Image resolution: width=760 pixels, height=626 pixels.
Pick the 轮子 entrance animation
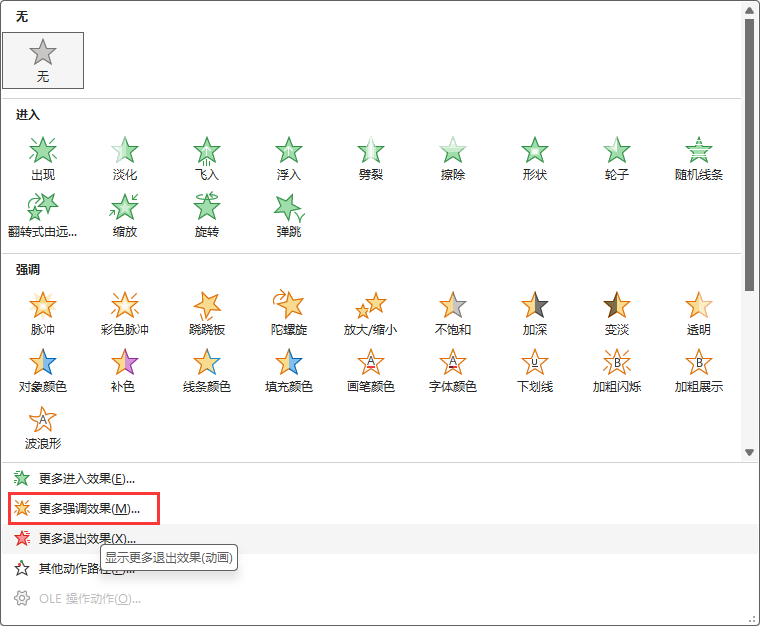[617, 159]
